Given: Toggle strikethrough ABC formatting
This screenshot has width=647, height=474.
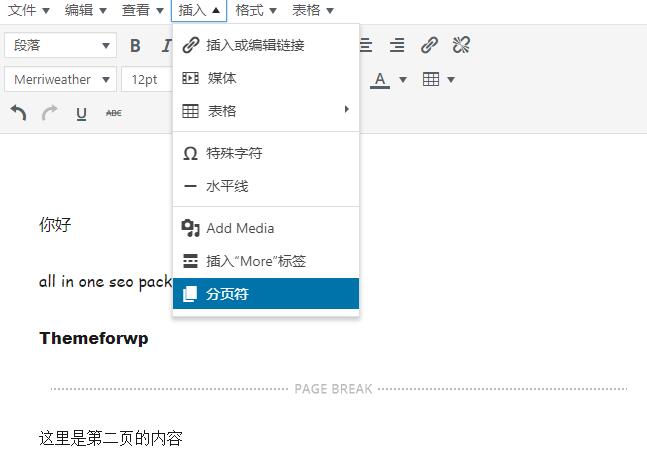Looking at the screenshot, I should (113, 113).
